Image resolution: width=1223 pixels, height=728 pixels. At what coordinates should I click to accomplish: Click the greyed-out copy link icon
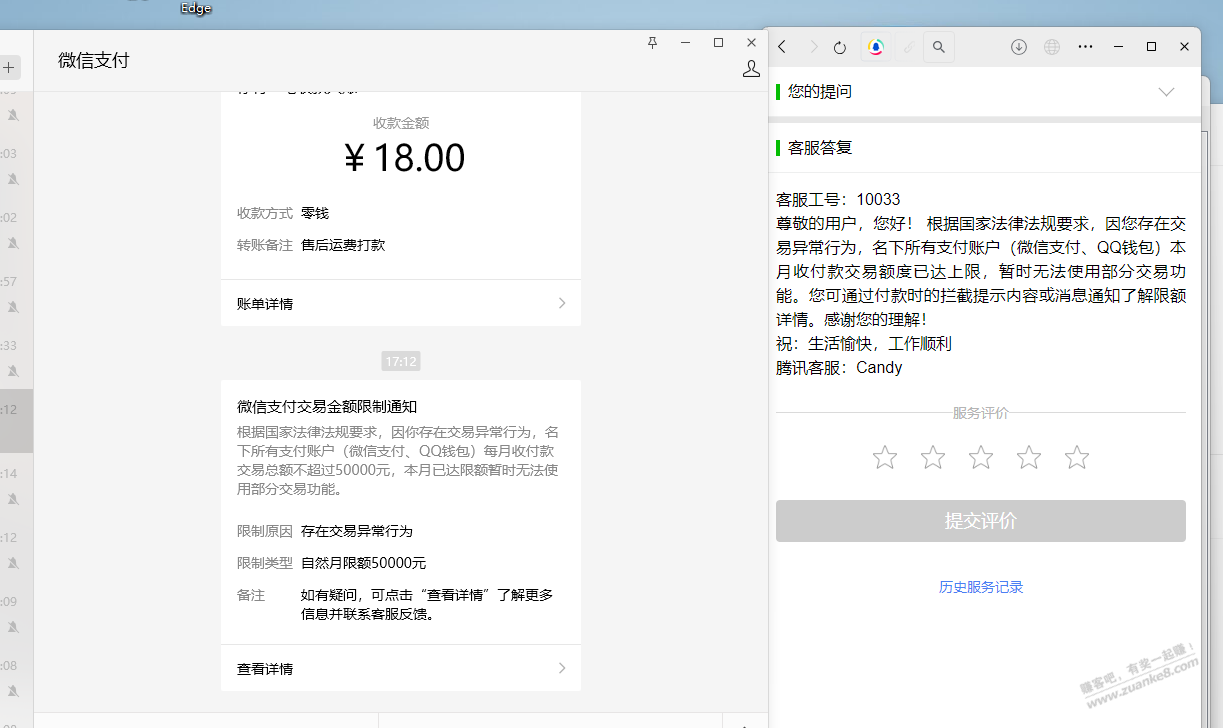click(x=908, y=47)
